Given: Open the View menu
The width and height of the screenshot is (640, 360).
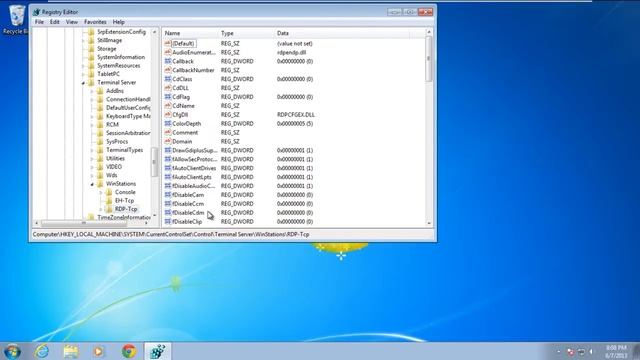Looking at the screenshot, I should (x=72, y=22).
